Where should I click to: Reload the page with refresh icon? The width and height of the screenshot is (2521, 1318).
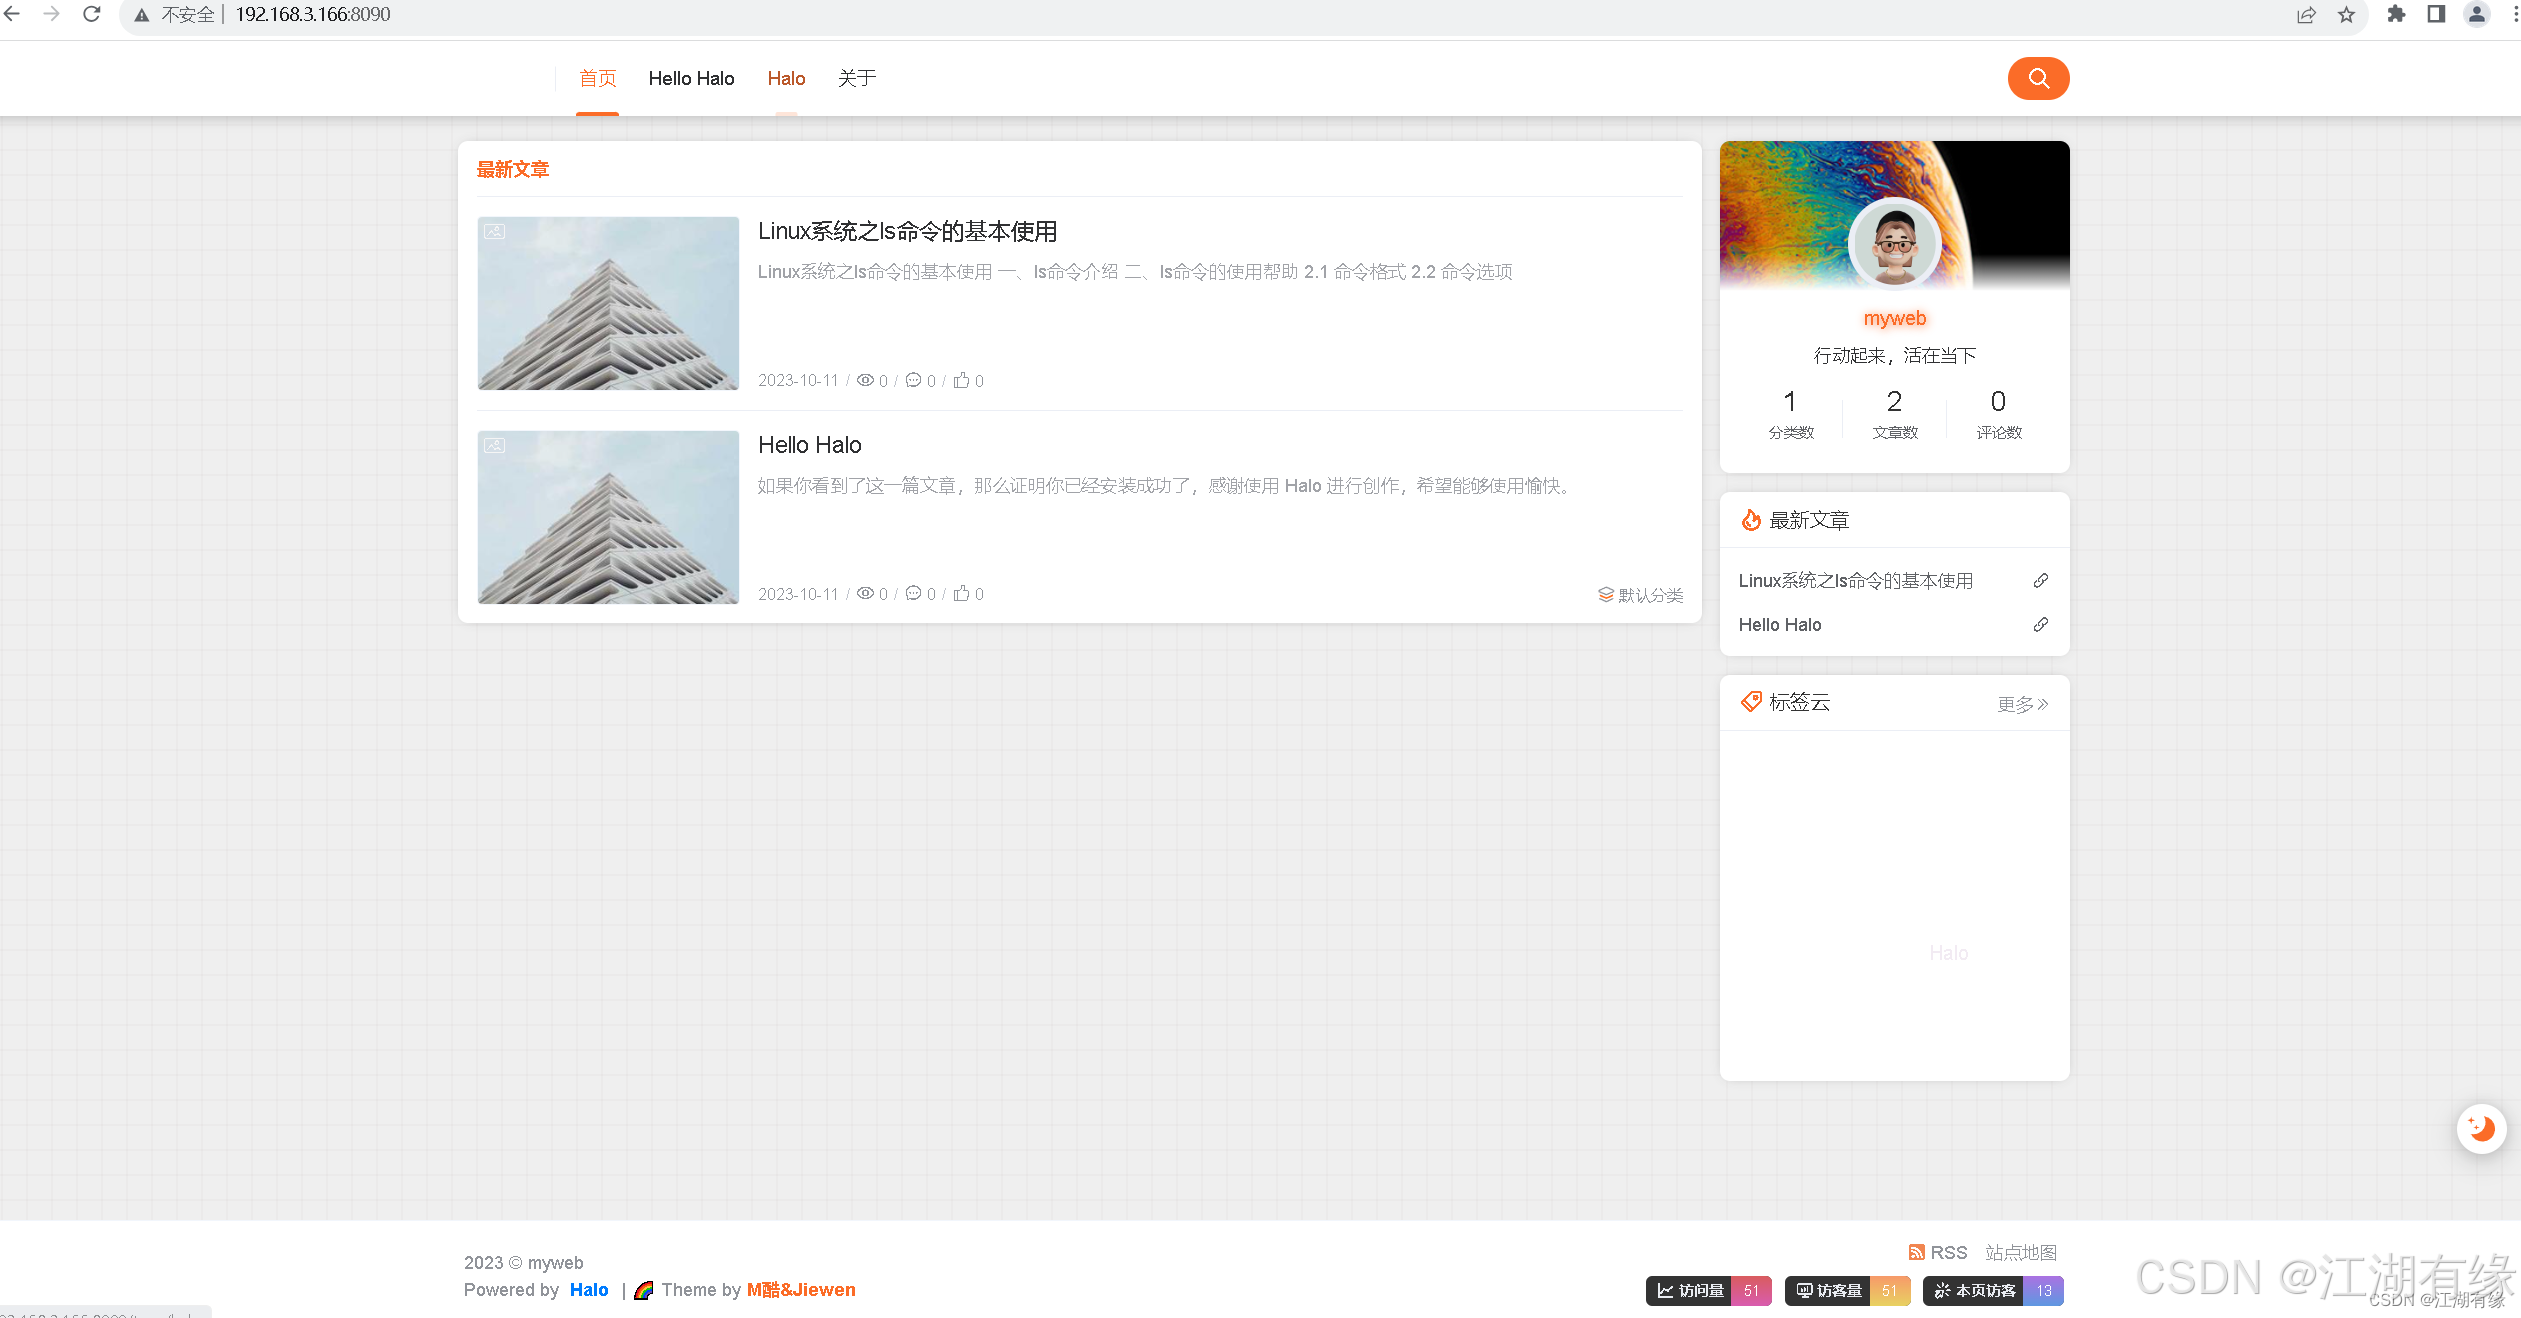click(x=91, y=15)
